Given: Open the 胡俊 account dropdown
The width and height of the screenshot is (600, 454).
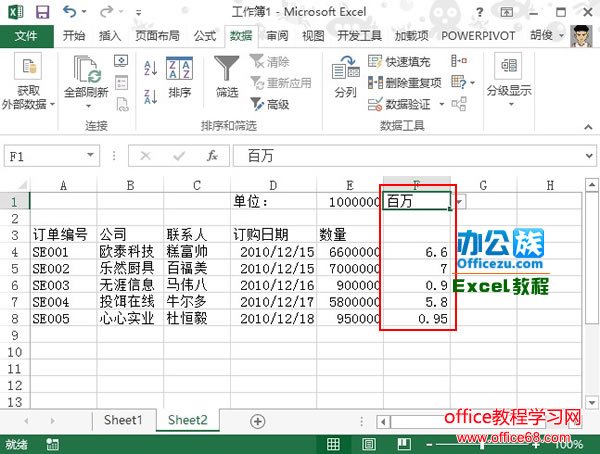Looking at the screenshot, I should [561, 36].
